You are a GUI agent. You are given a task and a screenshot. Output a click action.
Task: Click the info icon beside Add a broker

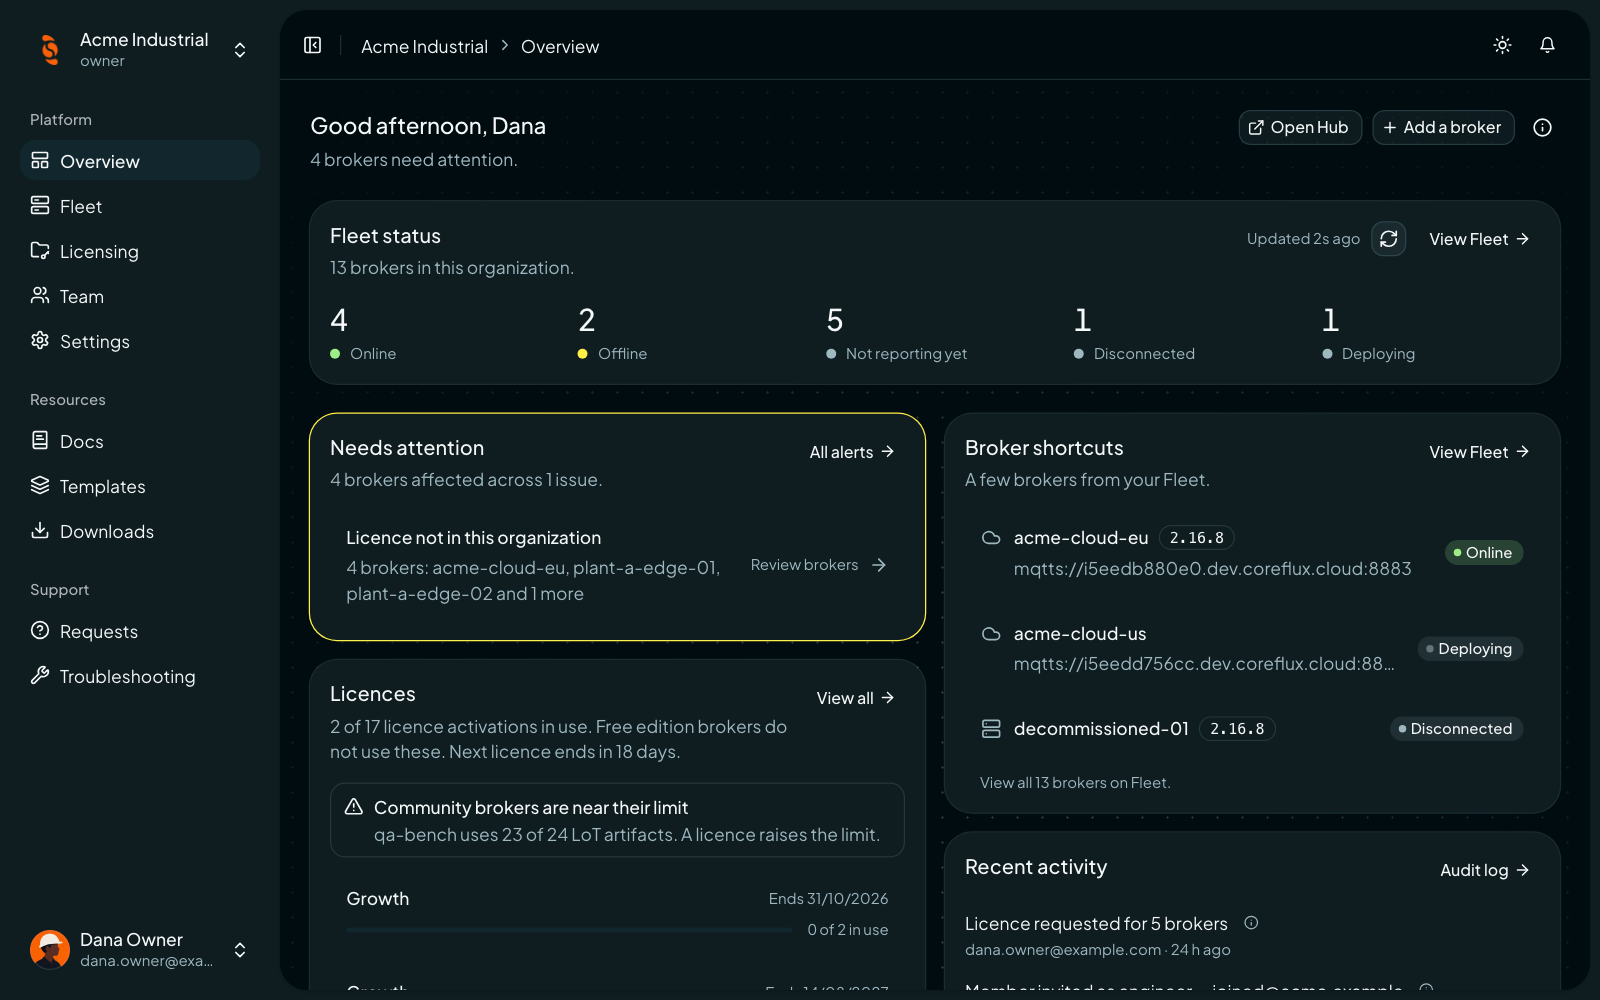[1542, 127]
